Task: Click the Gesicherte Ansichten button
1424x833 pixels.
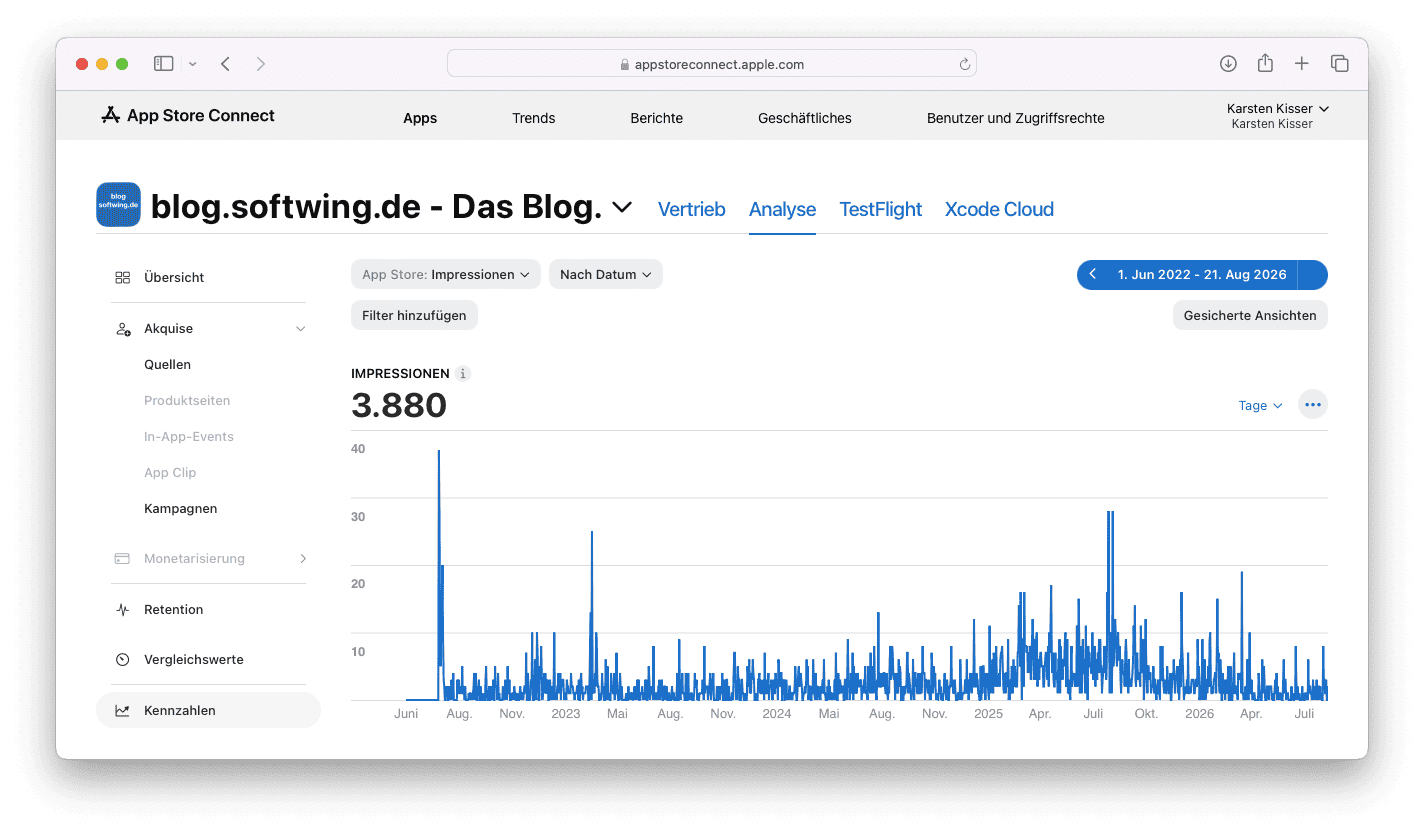Action: [1250, 315]
